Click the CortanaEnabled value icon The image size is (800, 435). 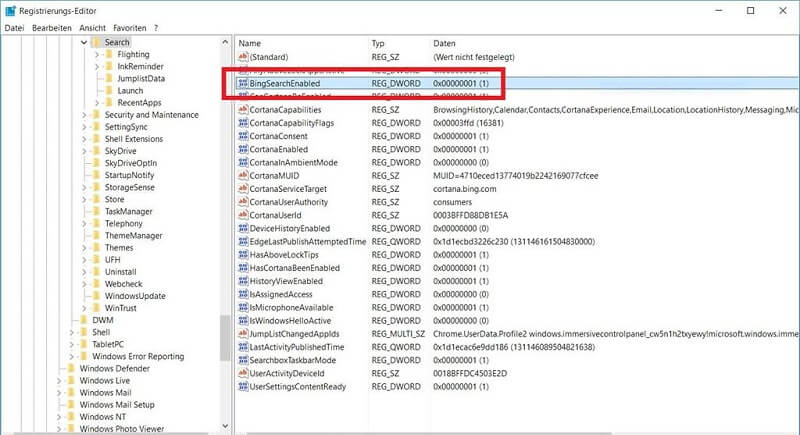click(x=243, y=149)
